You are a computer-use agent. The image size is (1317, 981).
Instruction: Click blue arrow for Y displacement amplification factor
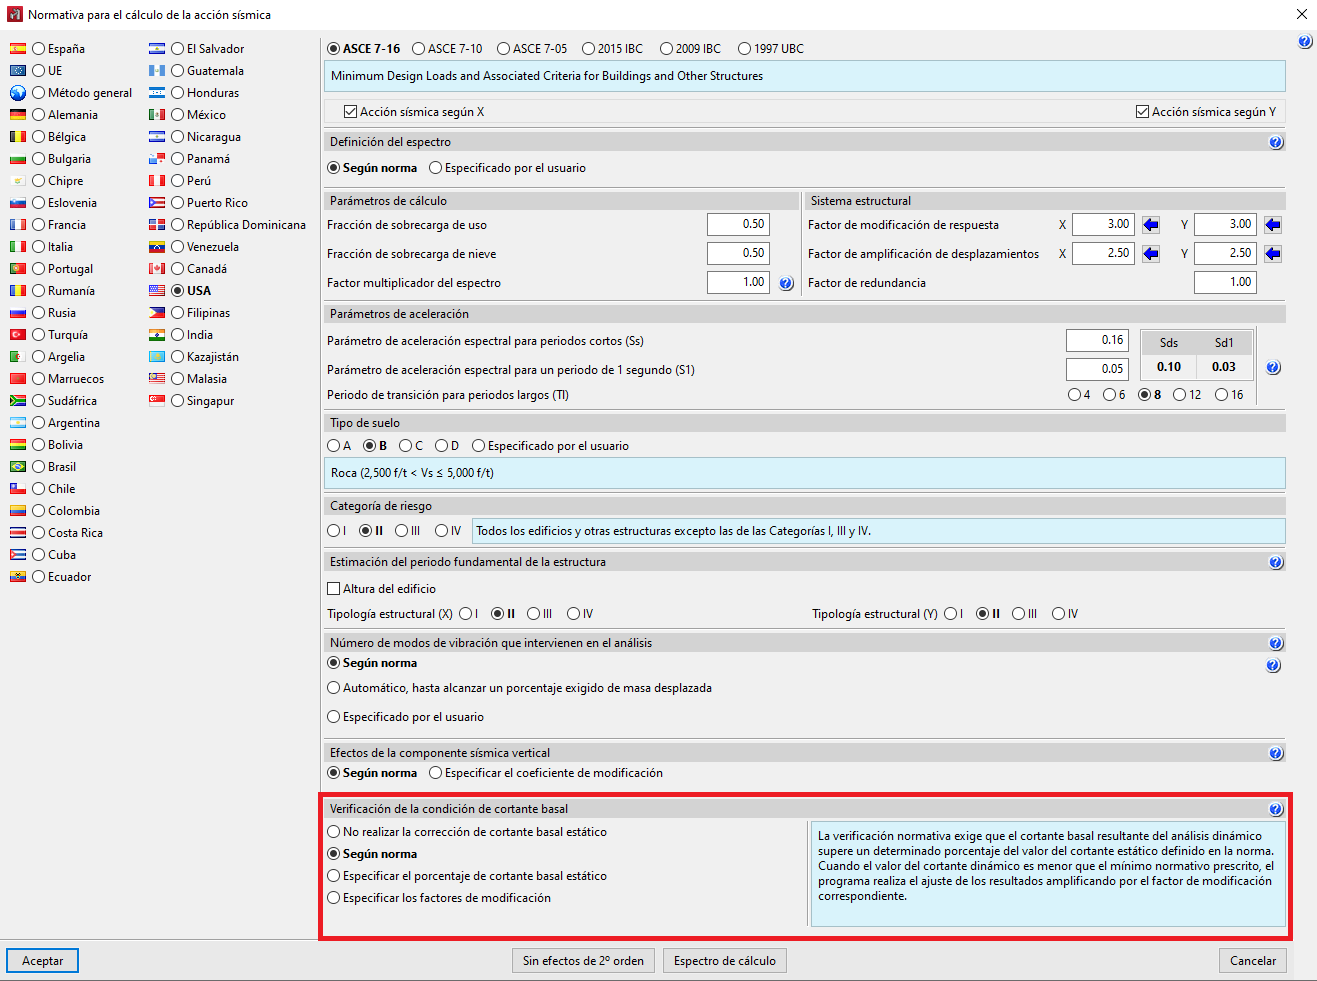[x=1273, y=254]
